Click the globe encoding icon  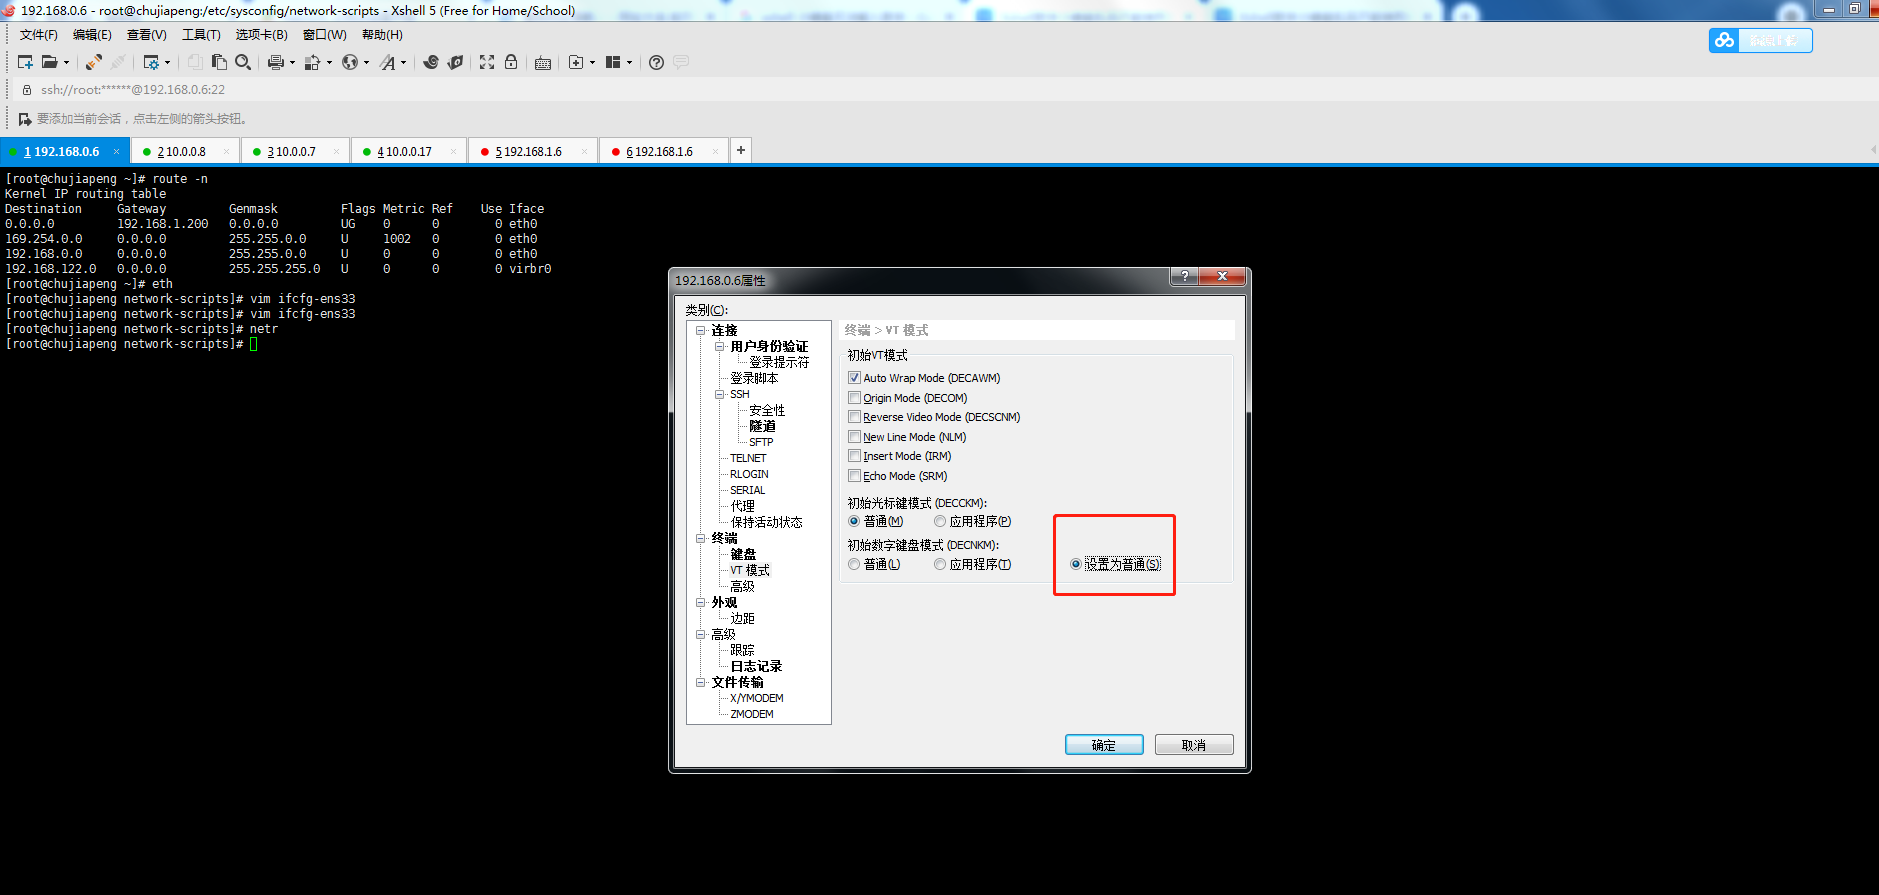point(349,62)
